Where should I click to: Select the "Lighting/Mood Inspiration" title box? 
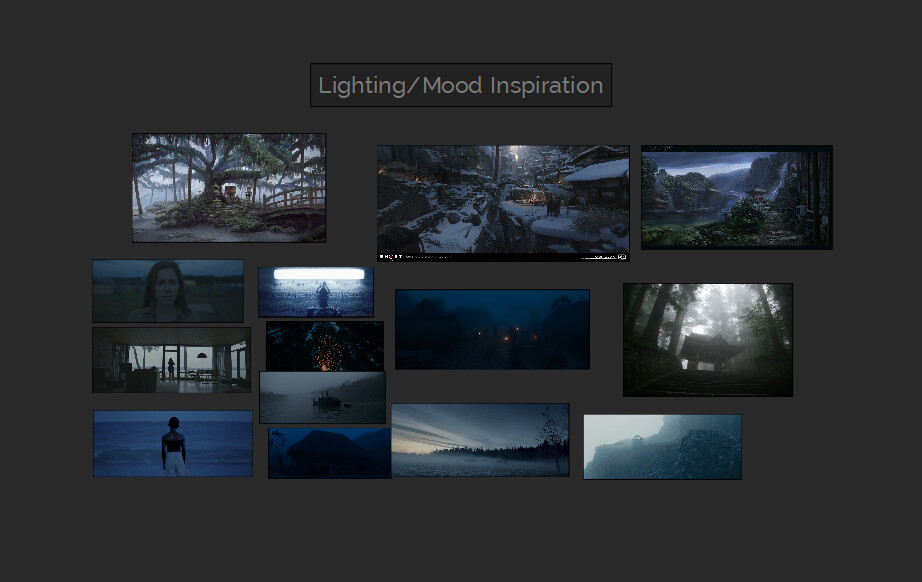461,85
